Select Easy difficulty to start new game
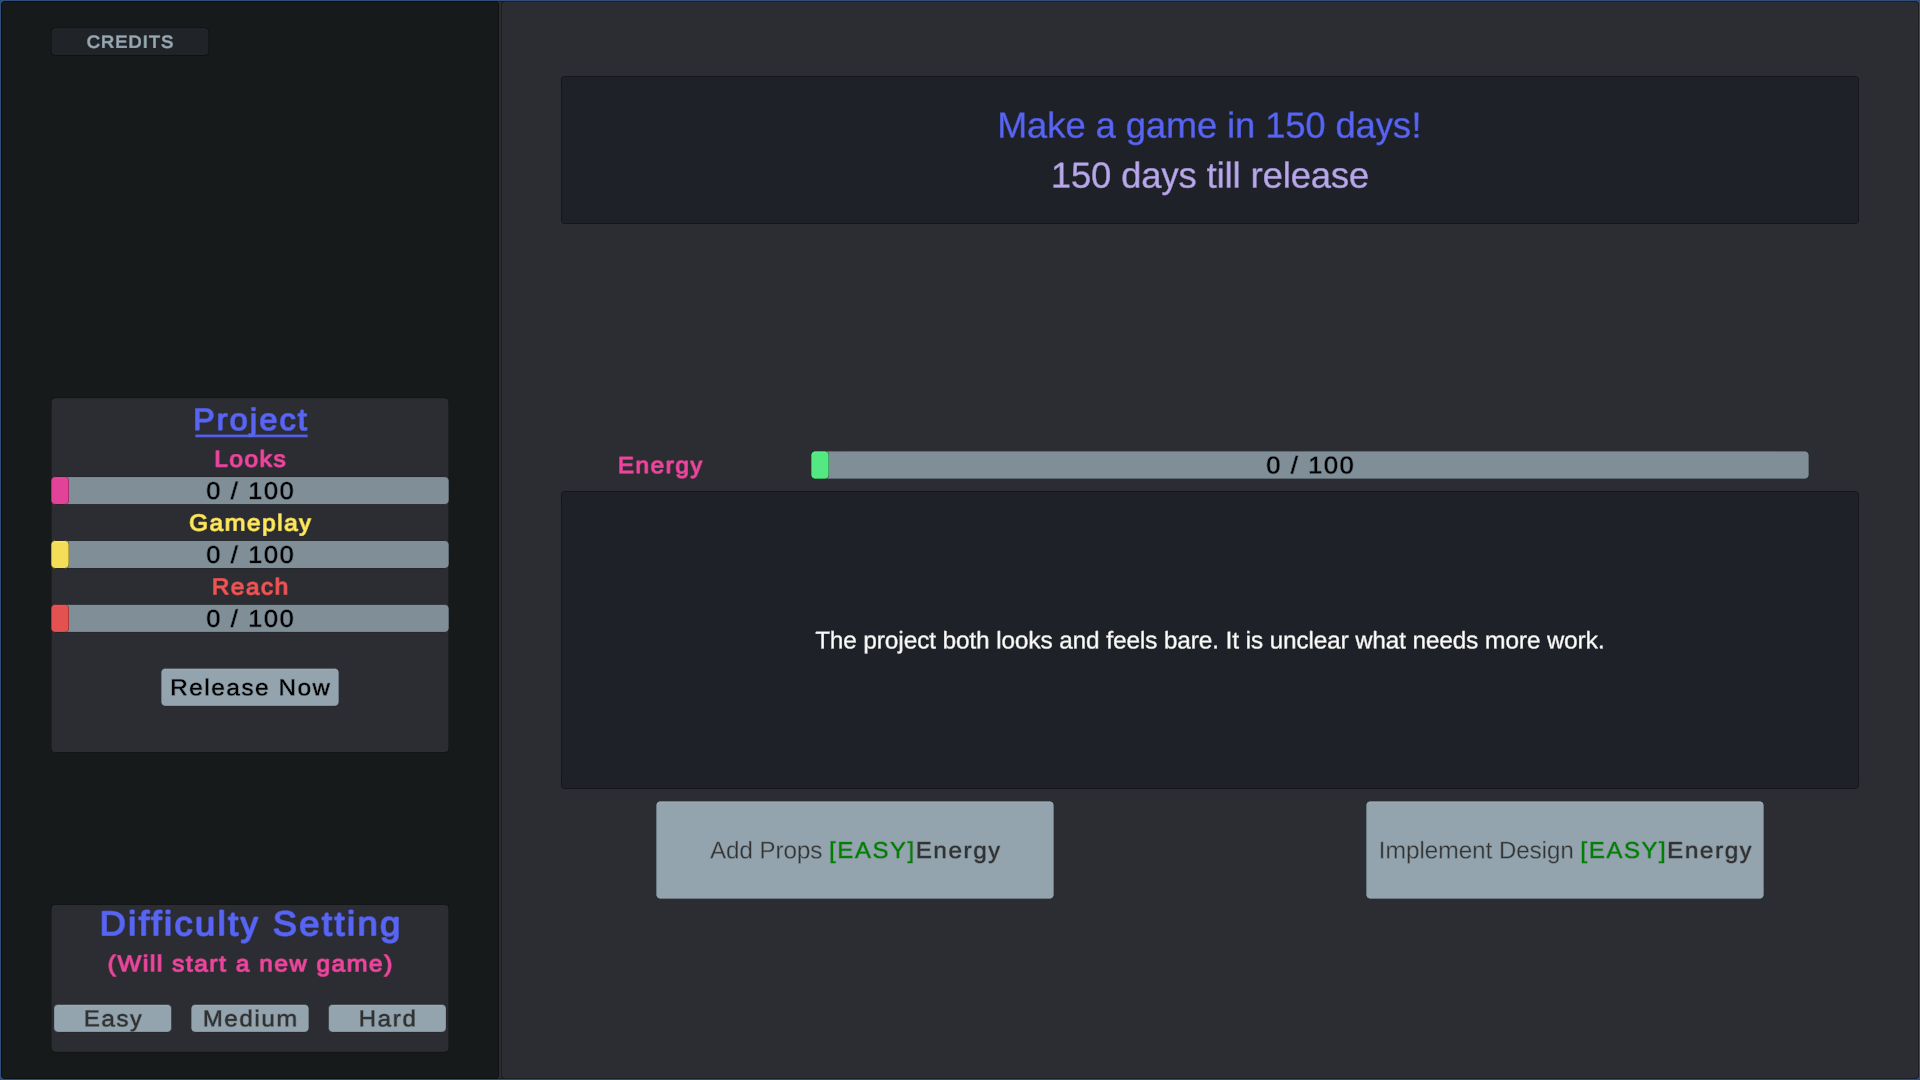Image resolution: width=1920 pixels, height=1080 pixels. click(x=112, y=1018)
